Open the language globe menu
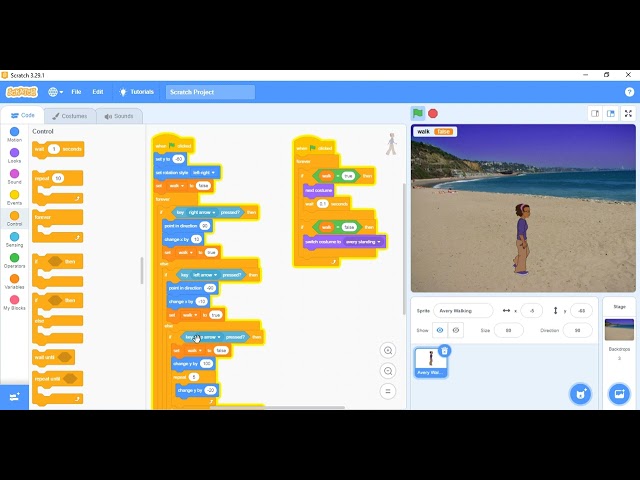The height and width of the screenshot is (480, 640). [55, 92]
